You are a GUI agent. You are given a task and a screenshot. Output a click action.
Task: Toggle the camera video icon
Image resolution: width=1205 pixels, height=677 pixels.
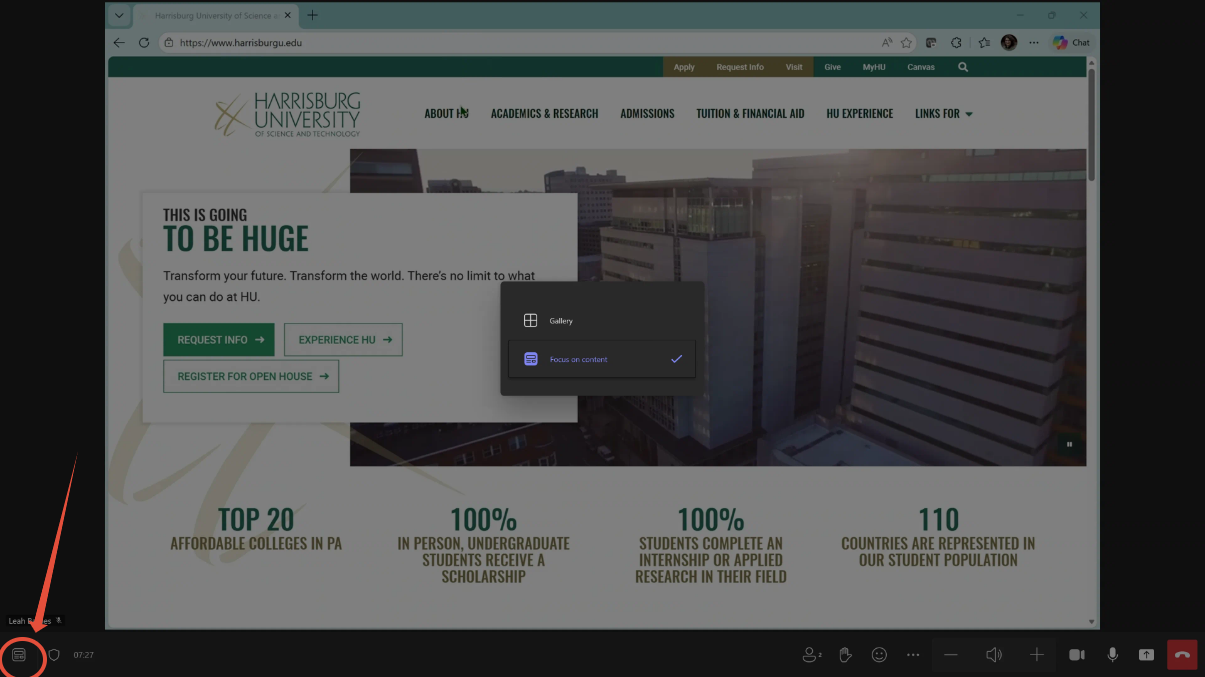1077,654
